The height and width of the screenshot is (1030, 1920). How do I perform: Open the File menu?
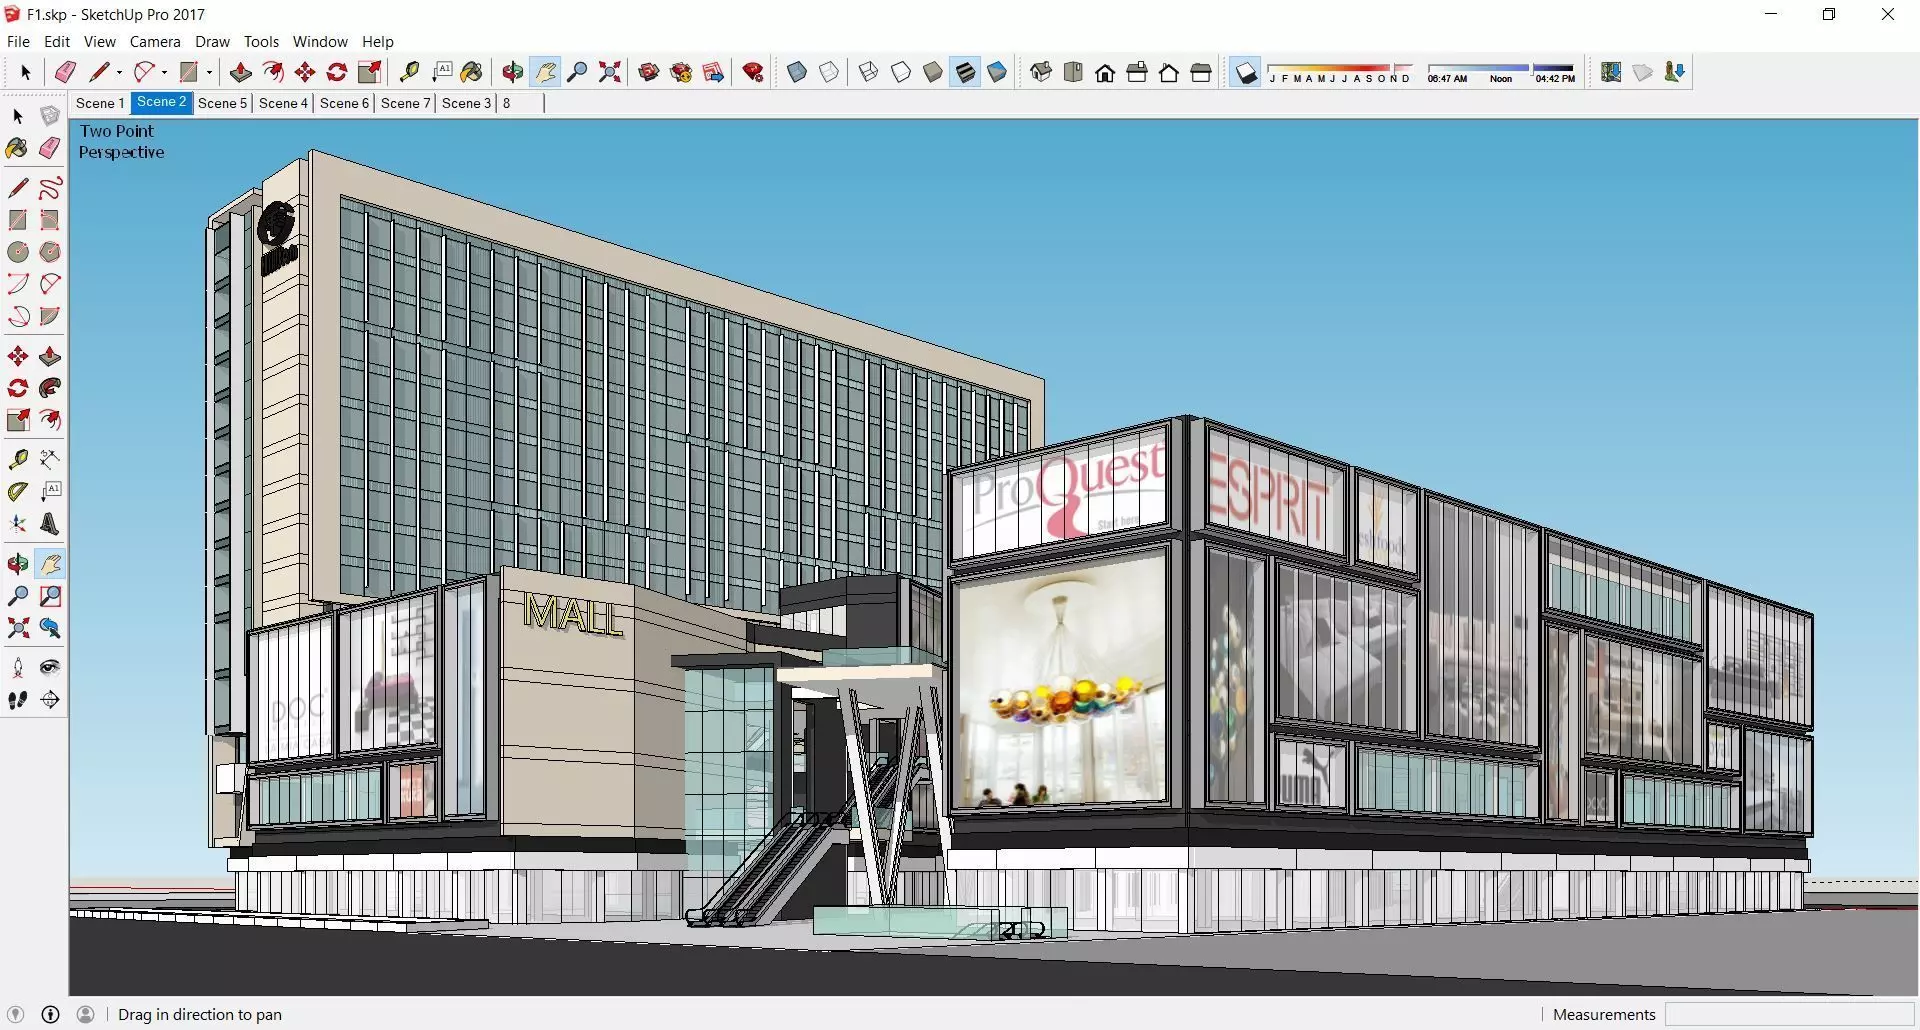pyautogui.click(x=18, y=42)
